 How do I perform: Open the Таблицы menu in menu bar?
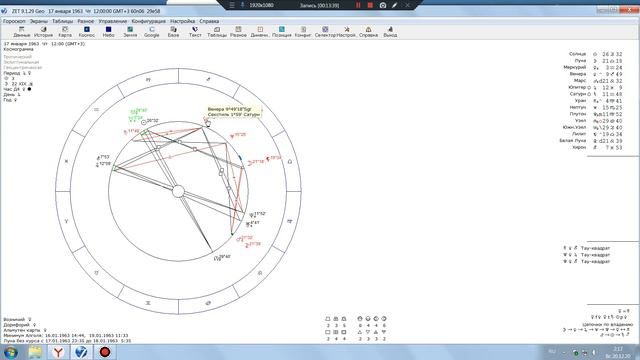tap(62, 21)
